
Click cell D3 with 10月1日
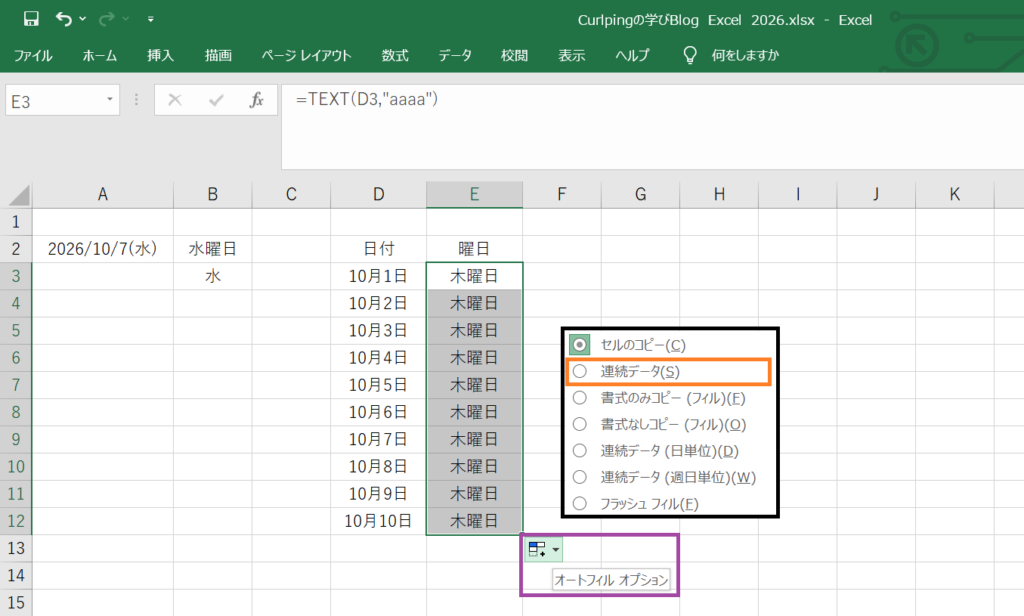click(378, 276)
